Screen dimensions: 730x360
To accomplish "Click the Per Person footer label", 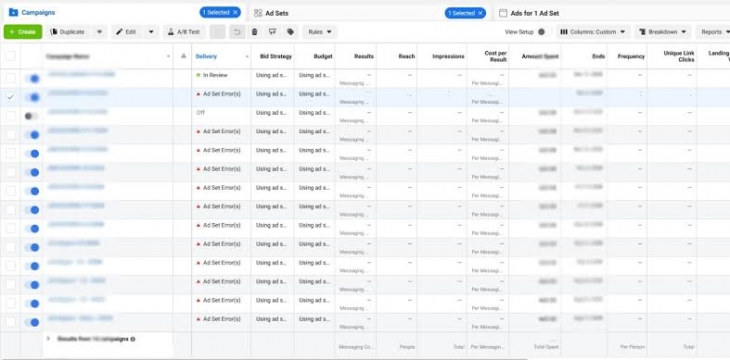I will coord(632,347).
